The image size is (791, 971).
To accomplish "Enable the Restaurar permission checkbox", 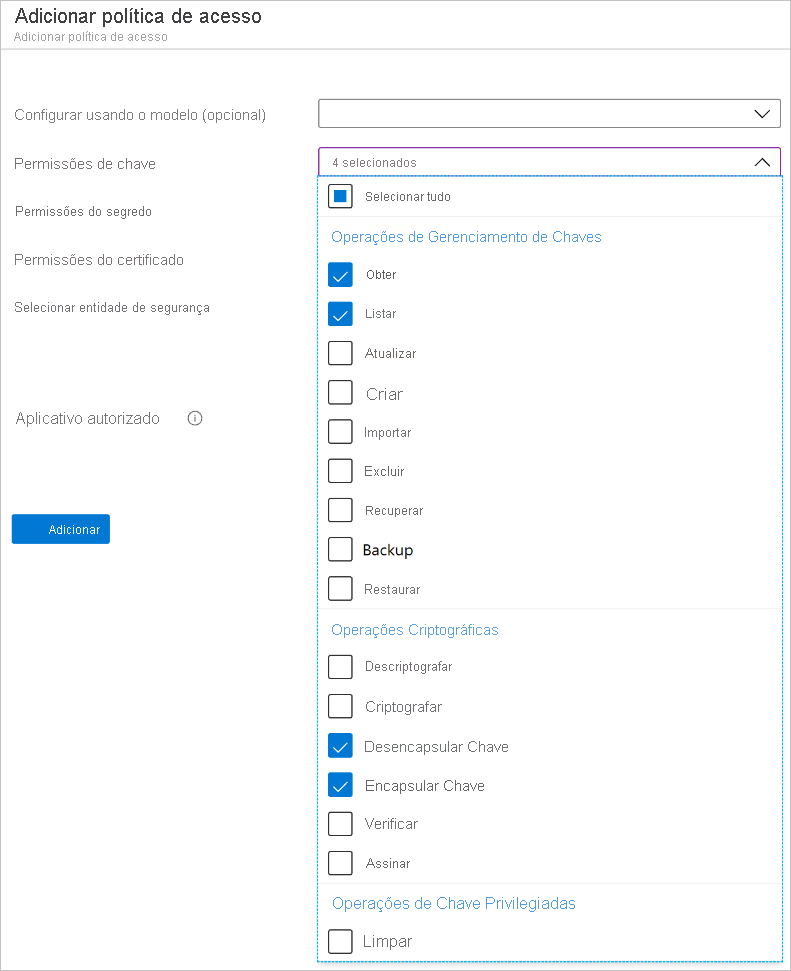I will (x=340, y=589).
